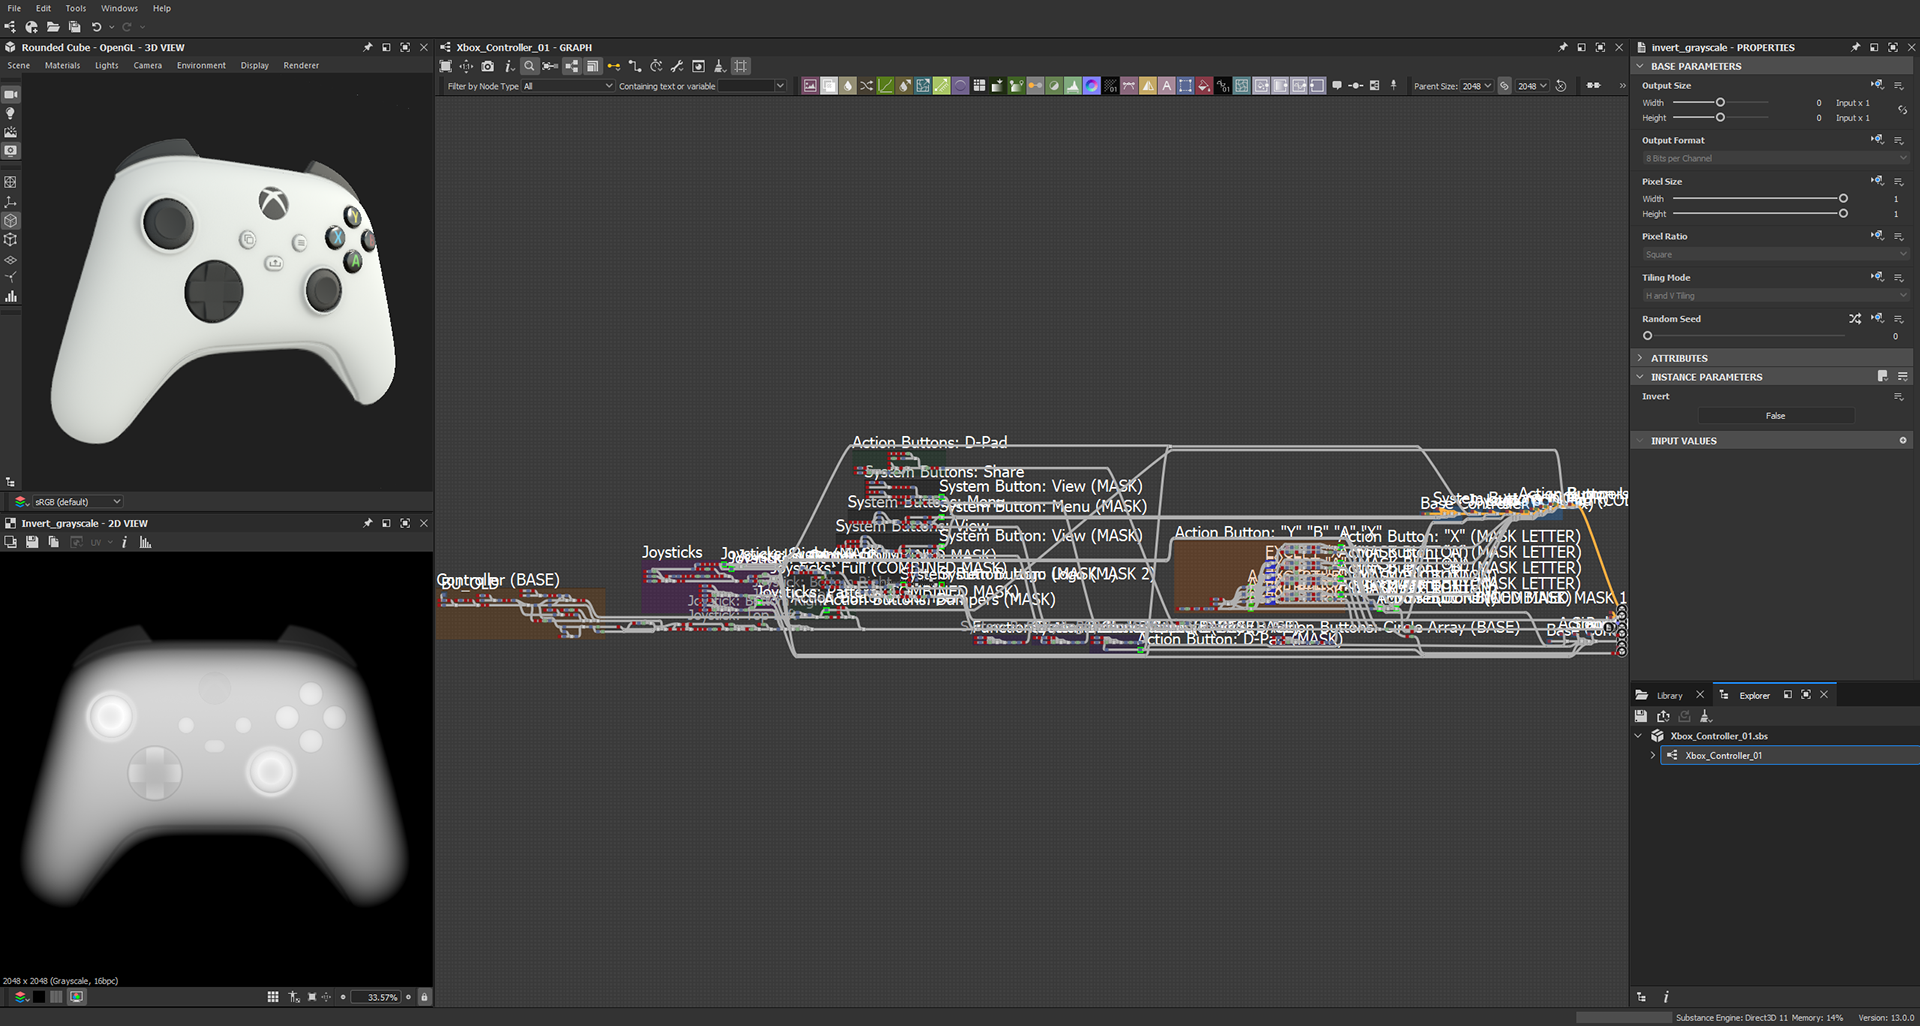Click the Text node icon with letter A
Screen dimensions: 1920x1026
1166,86
